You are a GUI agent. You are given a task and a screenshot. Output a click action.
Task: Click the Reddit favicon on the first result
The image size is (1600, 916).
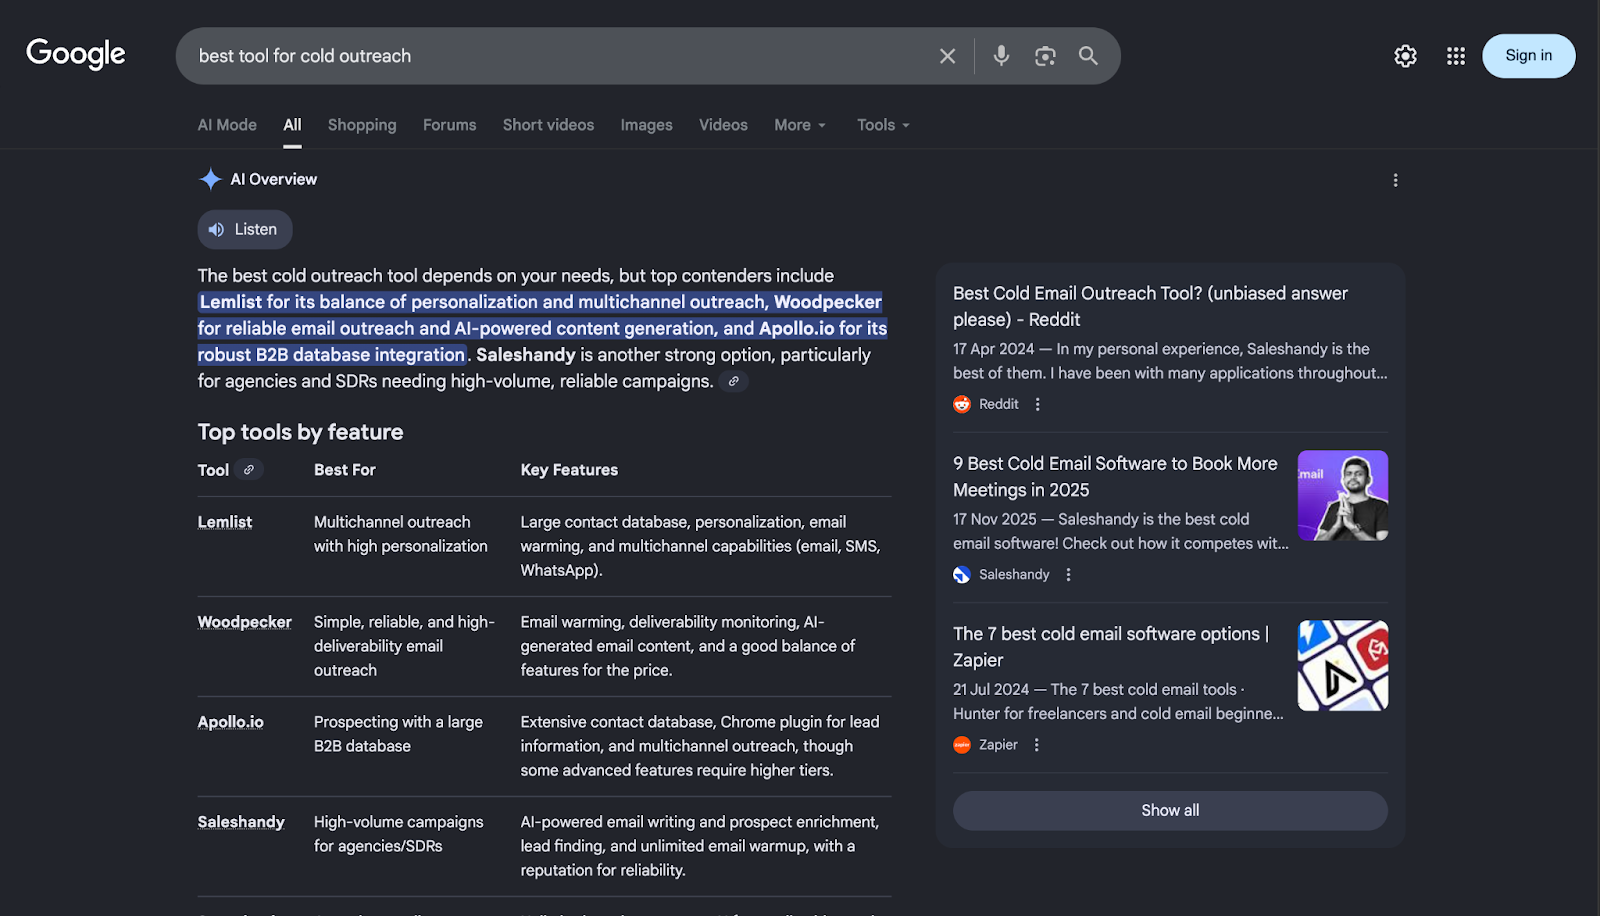click(x=960, y=404)
